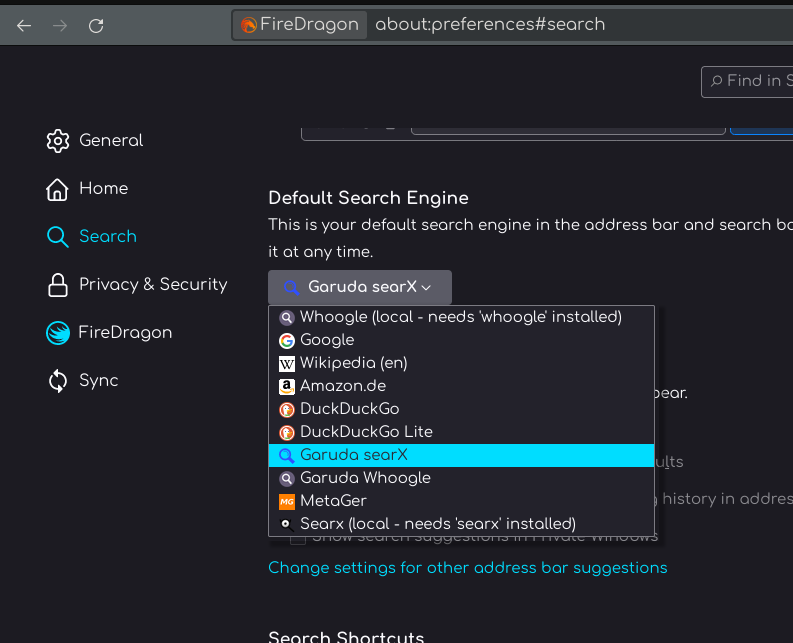The width and height of the screenshot is (793, 643).
Task: Click the Wikipedia W icon in list
Action: click(x=287, y=364)
